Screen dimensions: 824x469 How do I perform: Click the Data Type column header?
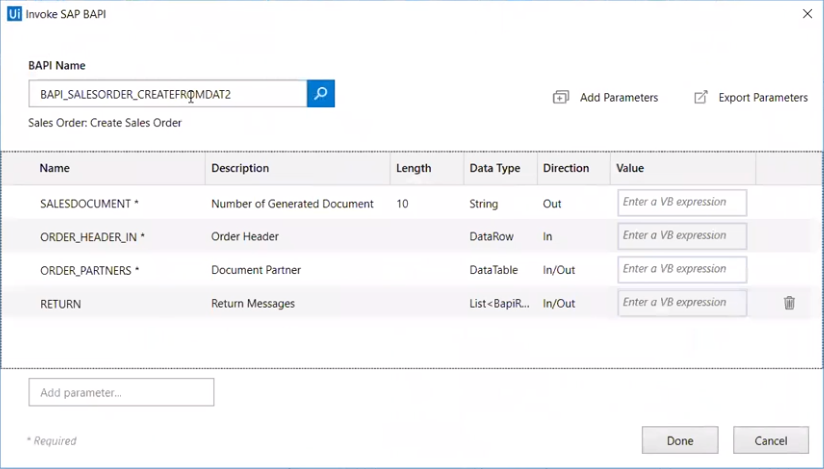pyautogui.click(x=495, y=168)
